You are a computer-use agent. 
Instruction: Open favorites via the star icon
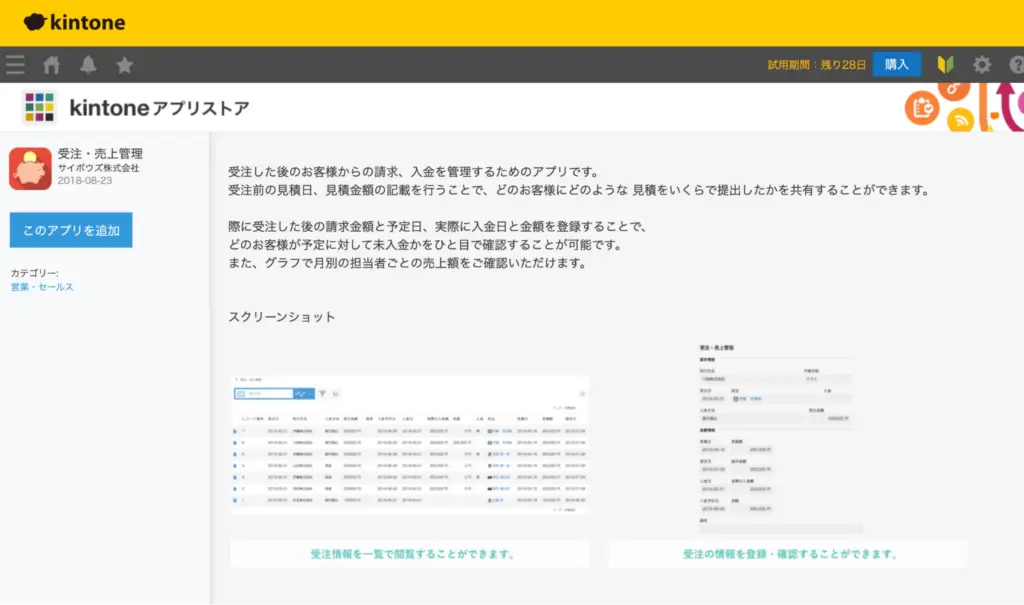123,63
